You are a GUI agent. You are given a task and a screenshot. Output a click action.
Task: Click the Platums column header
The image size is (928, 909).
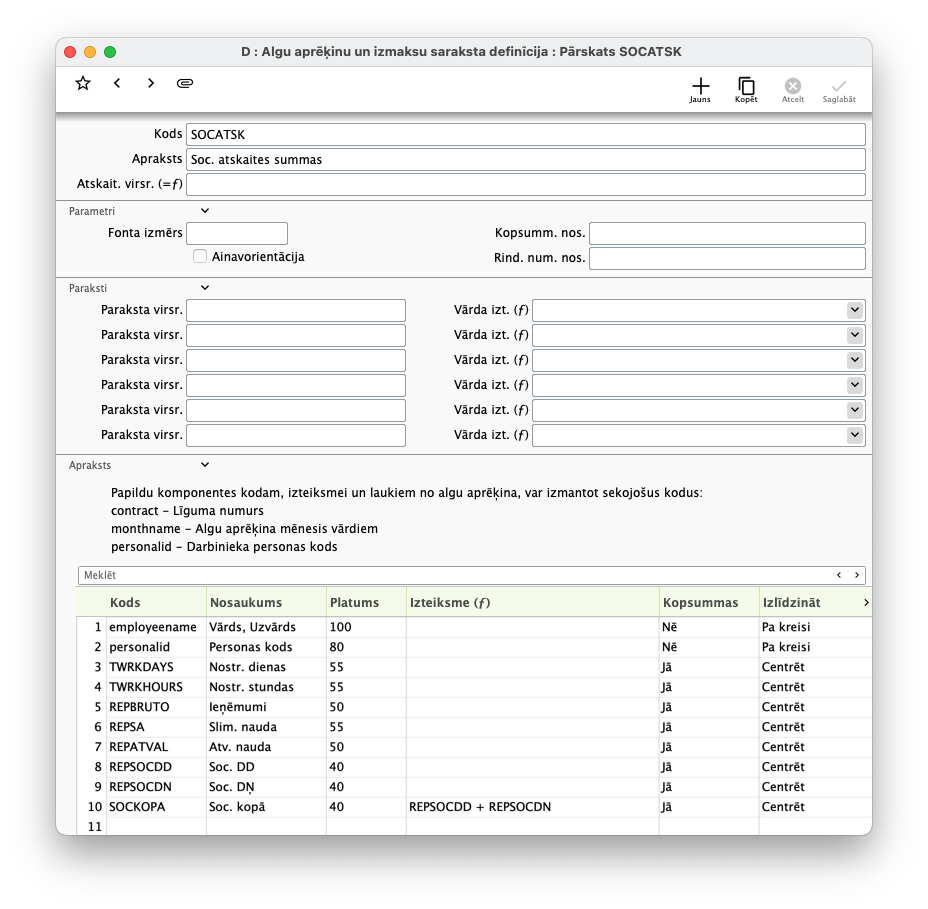pos(366,602)
